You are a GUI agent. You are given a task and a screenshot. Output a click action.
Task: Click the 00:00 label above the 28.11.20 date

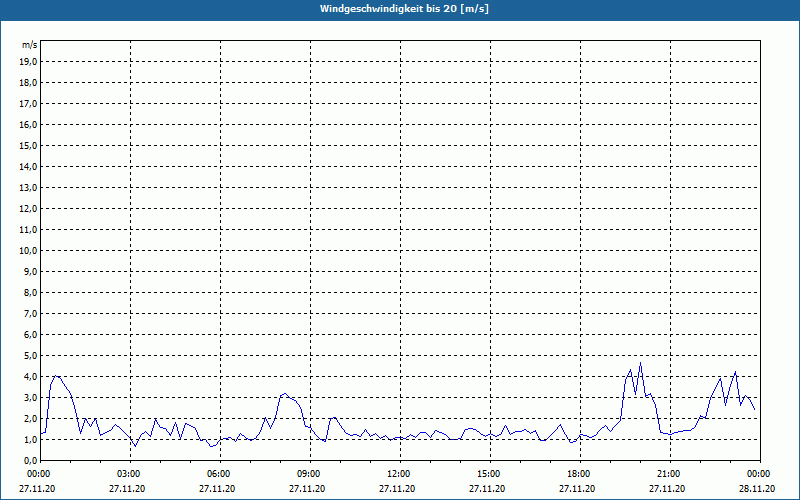[760, 474]
